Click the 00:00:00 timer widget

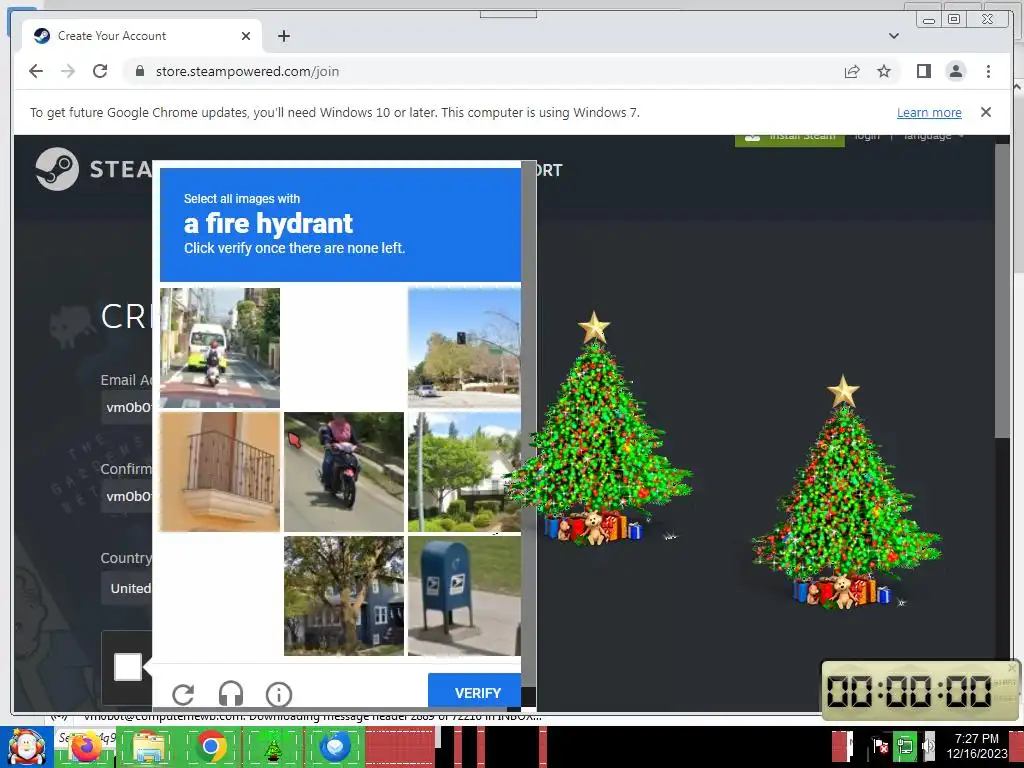pyautogui.click(x=920, y=690)
